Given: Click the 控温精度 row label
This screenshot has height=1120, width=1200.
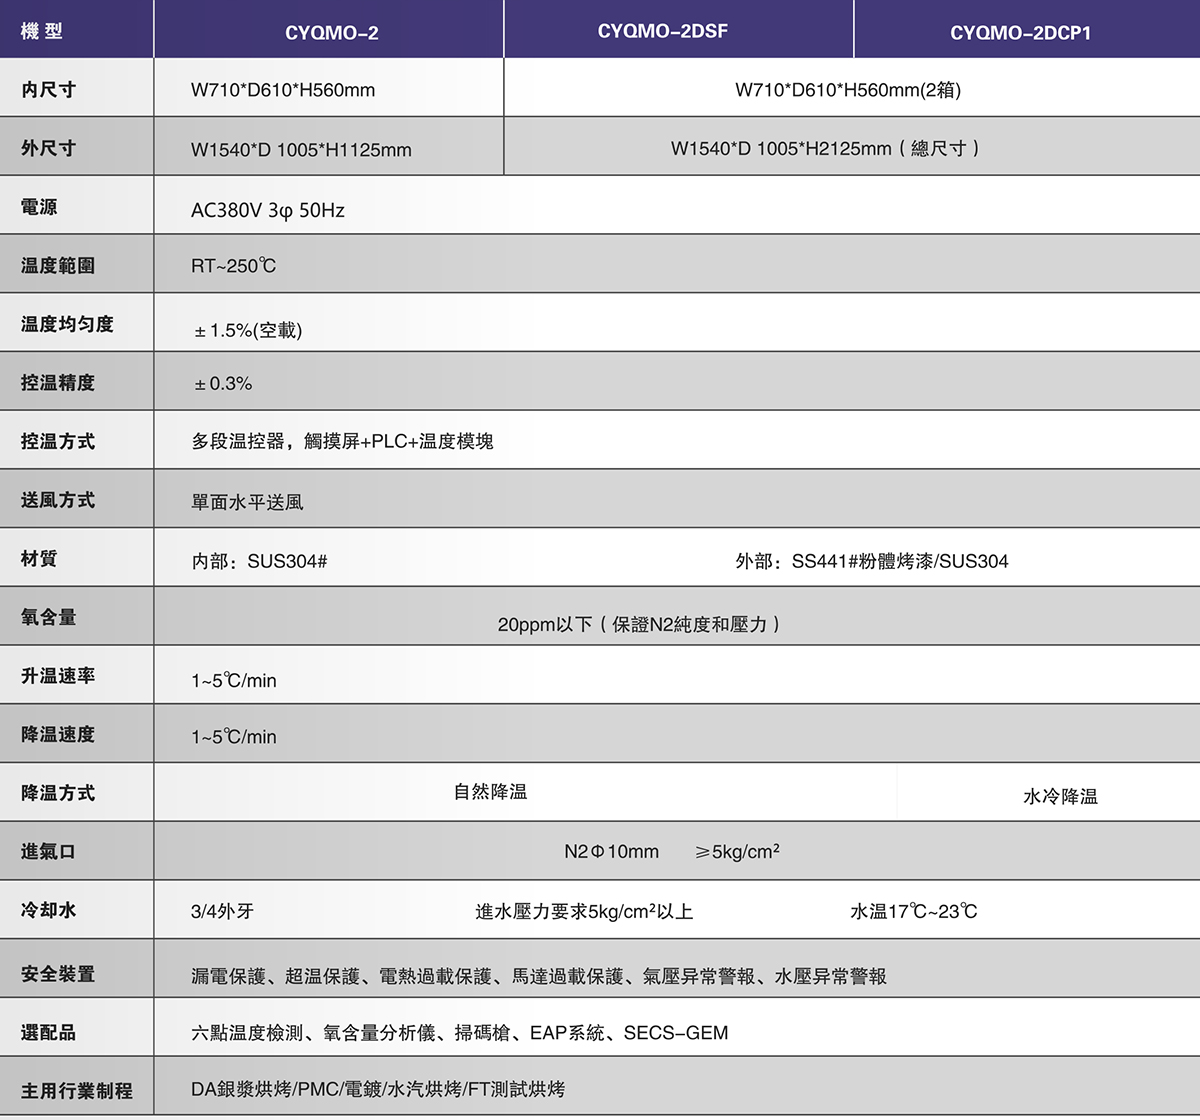Looking at the screenshot, I should pyautogui.click(x=58, y=382).
